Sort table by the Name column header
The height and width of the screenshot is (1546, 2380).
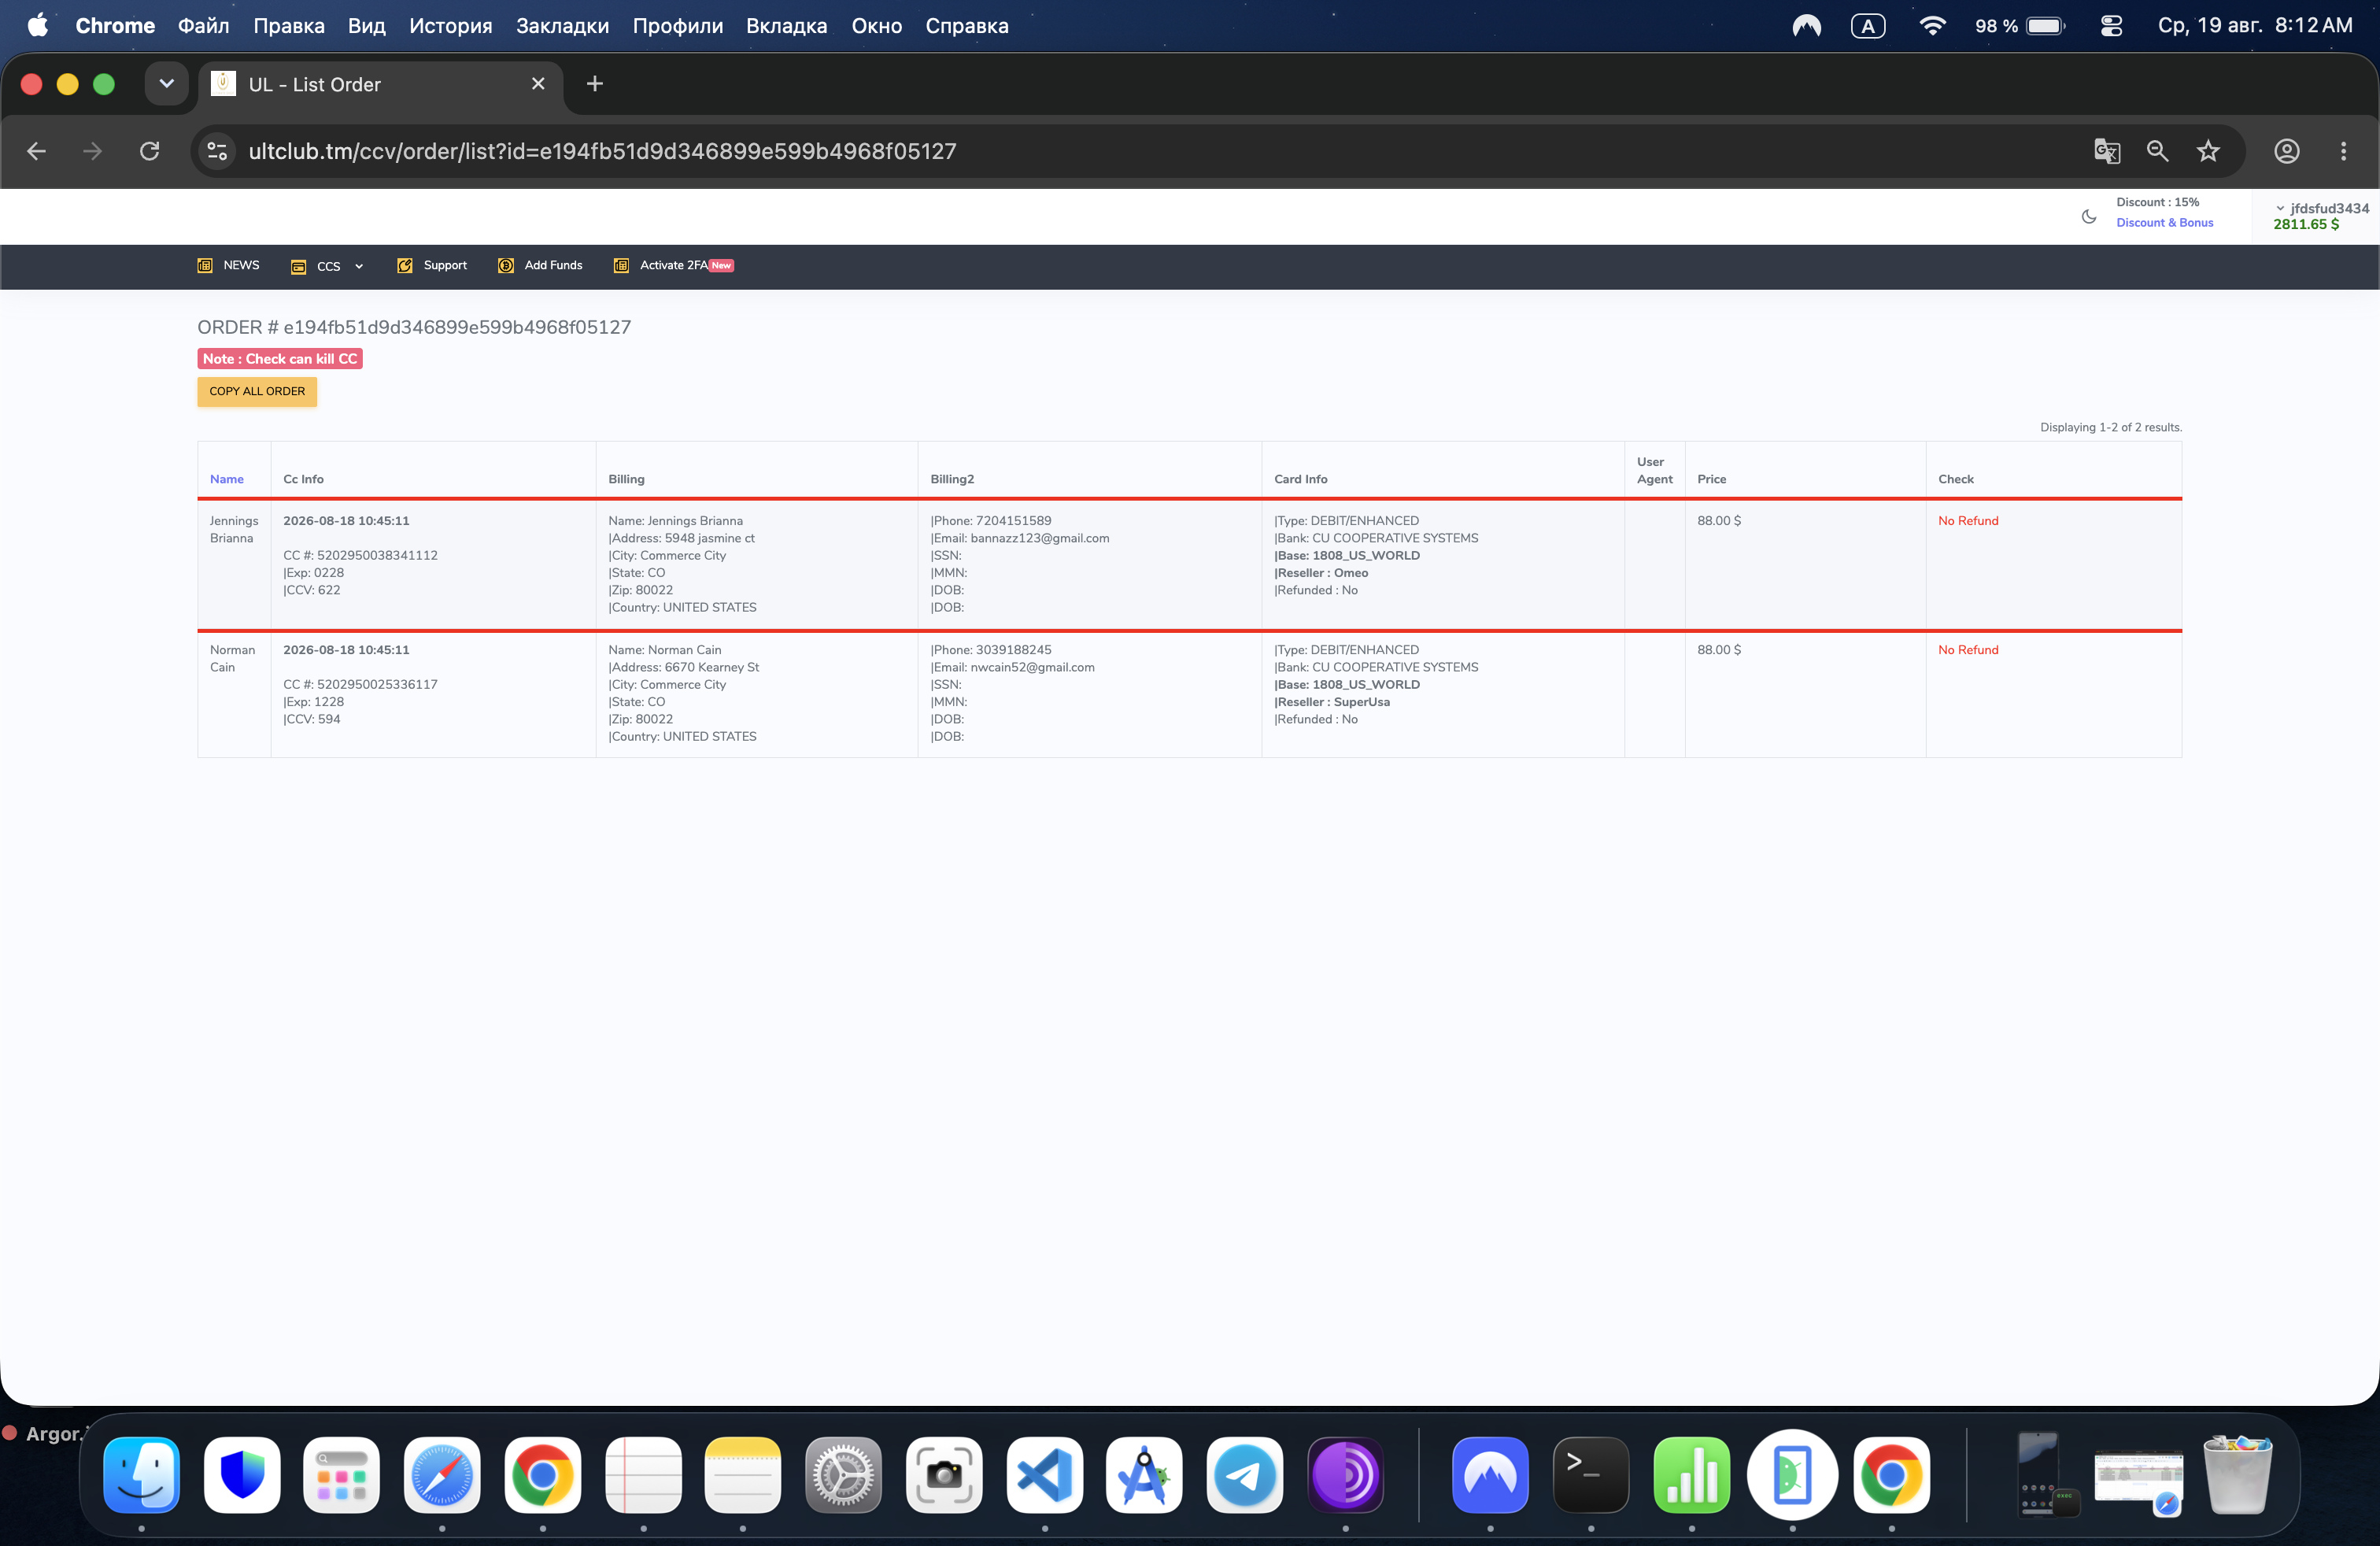coord(227,479)
